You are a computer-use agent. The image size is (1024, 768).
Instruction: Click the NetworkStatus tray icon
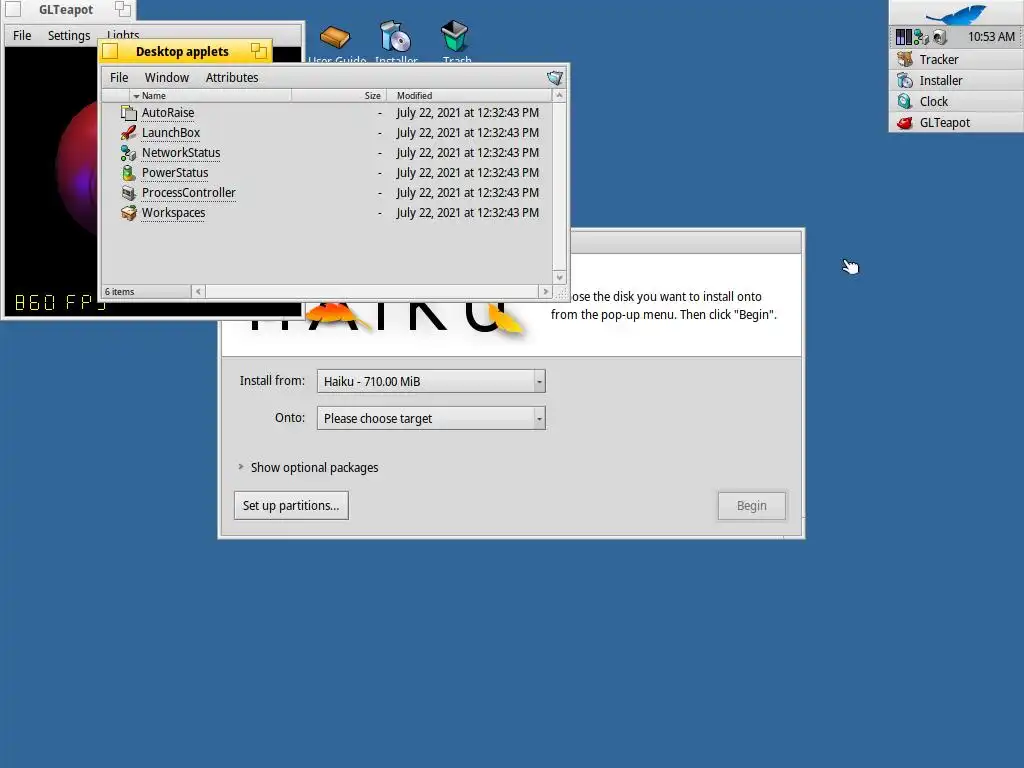pos(921,37)
